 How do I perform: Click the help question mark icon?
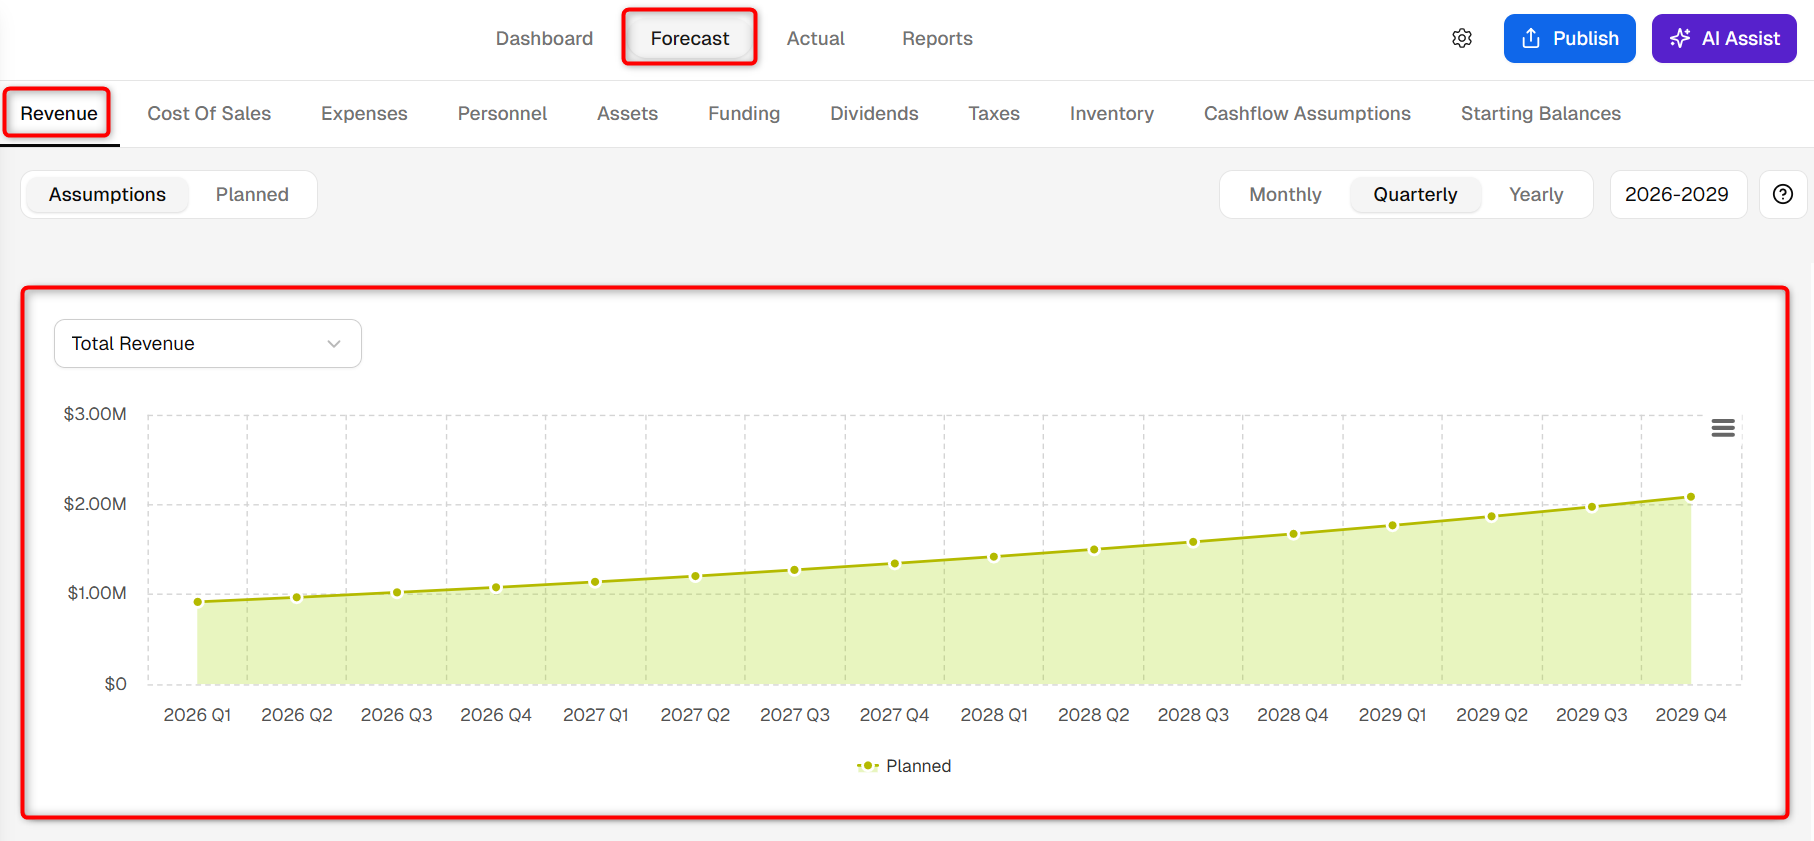(1783, 194)
